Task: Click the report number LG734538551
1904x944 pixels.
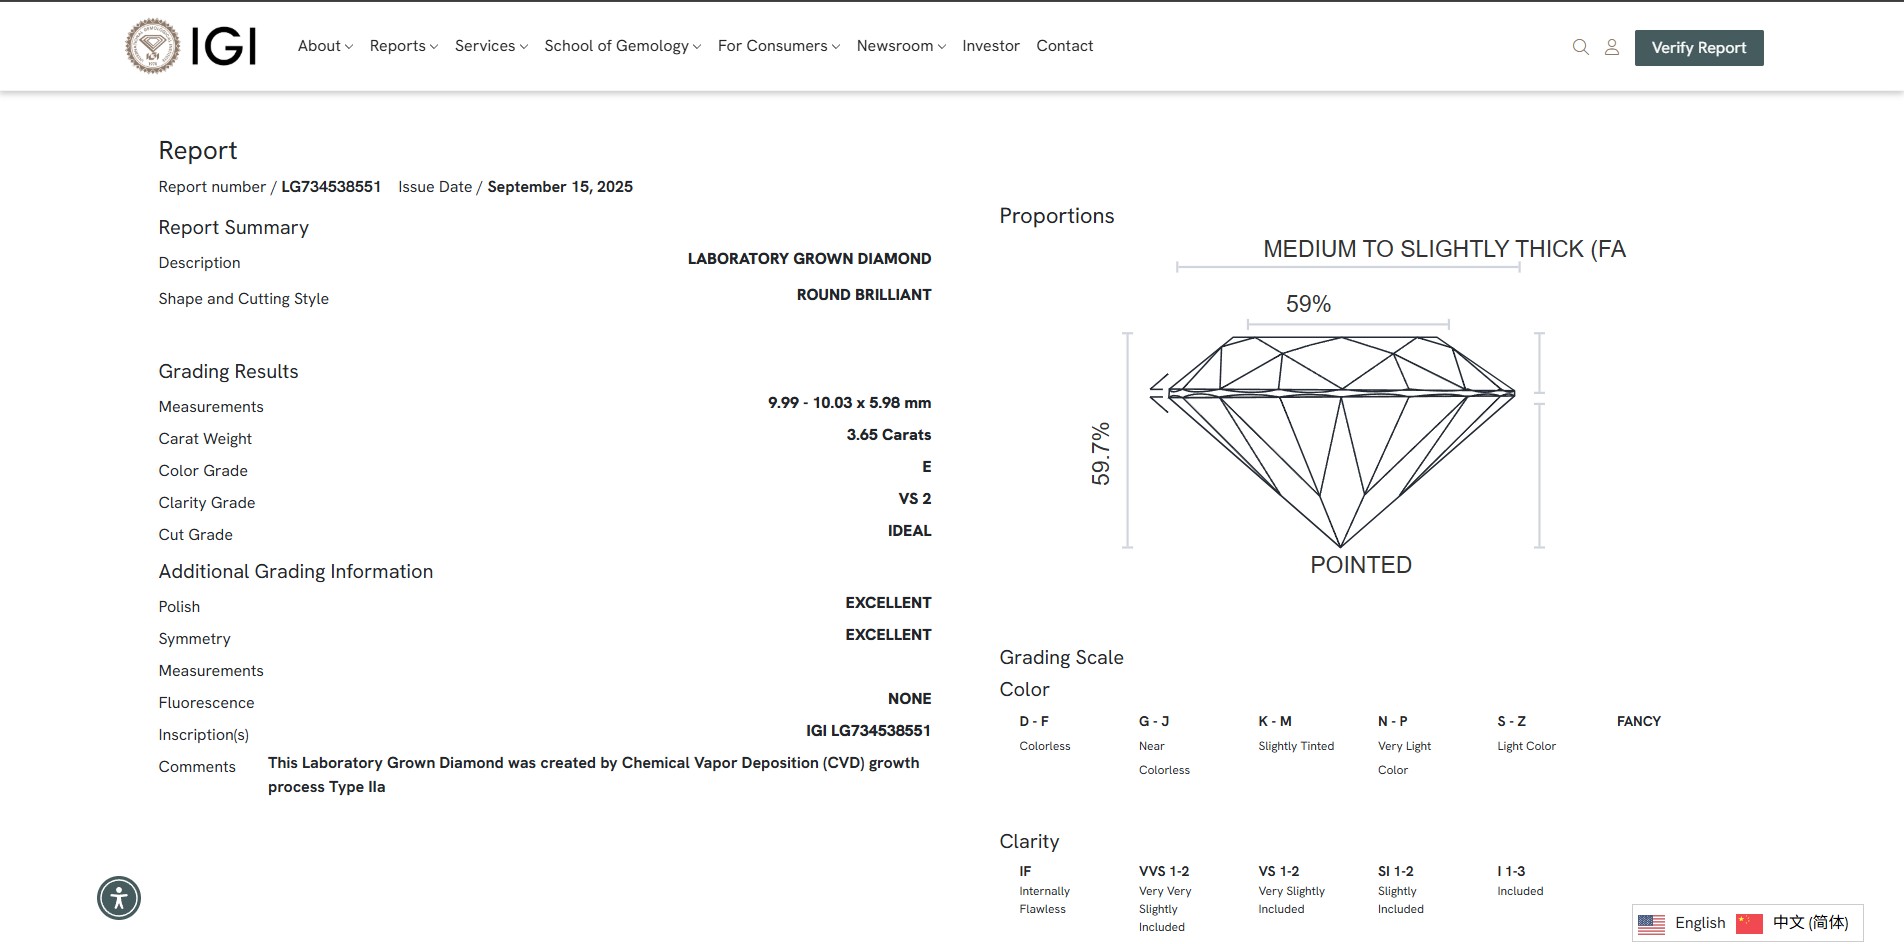Action: [331, 187]
